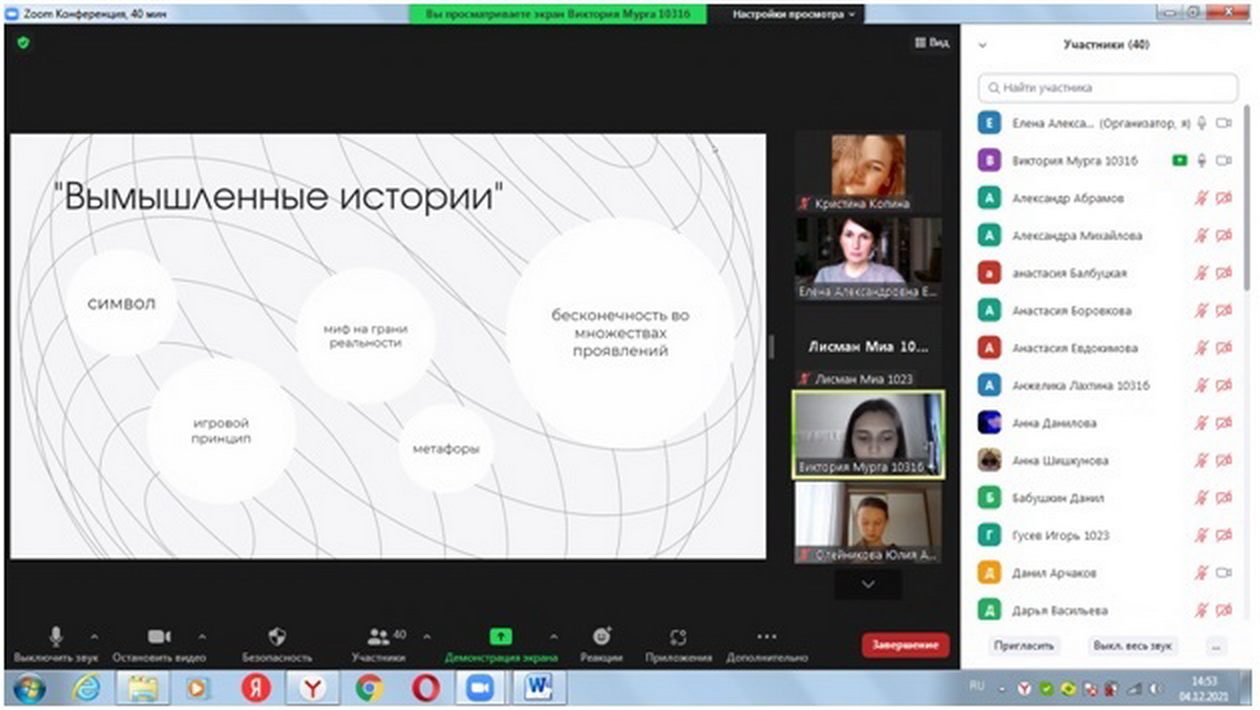
Task: Select Бабушкин Данил in participants list
Action: [1105, 498]
